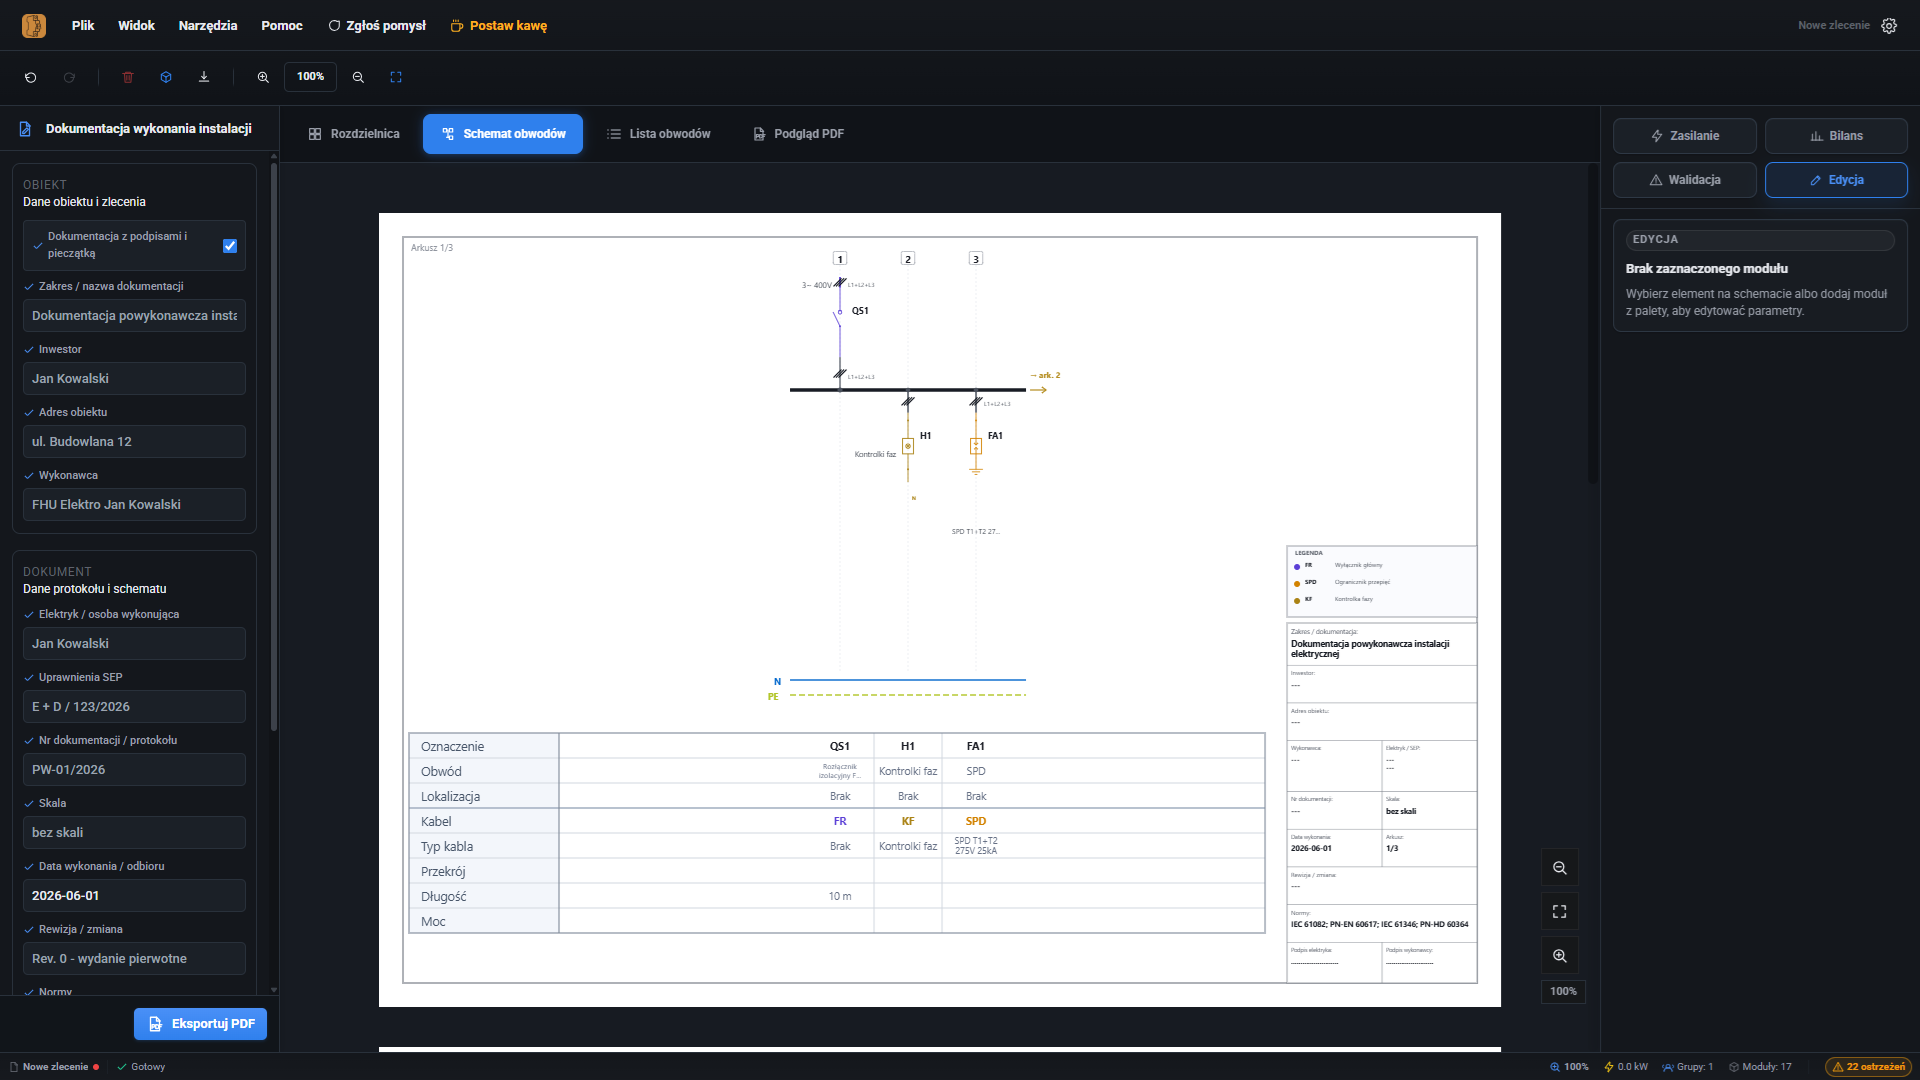Click the toolbar zoom-out magnifier
Viewport: 1920px width, 1080px height.
pos(358,77)
